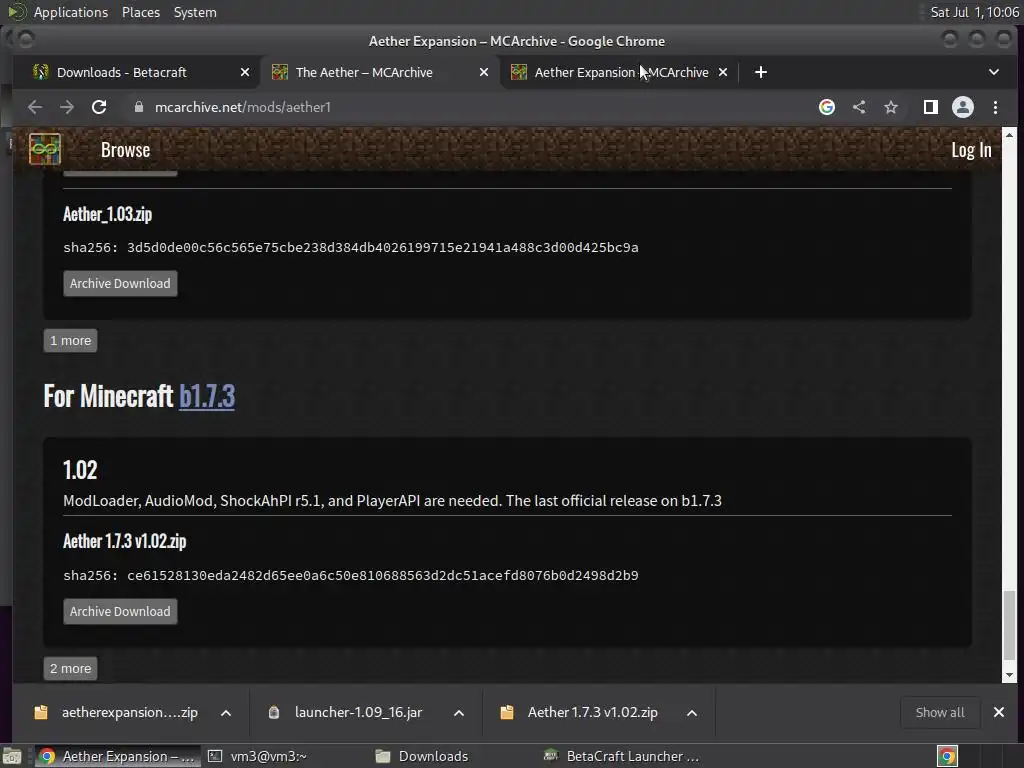The height and width of the screenshot is (768, 1024).
Task: Expand the 1 more versions button
Action: coord(71,340)
